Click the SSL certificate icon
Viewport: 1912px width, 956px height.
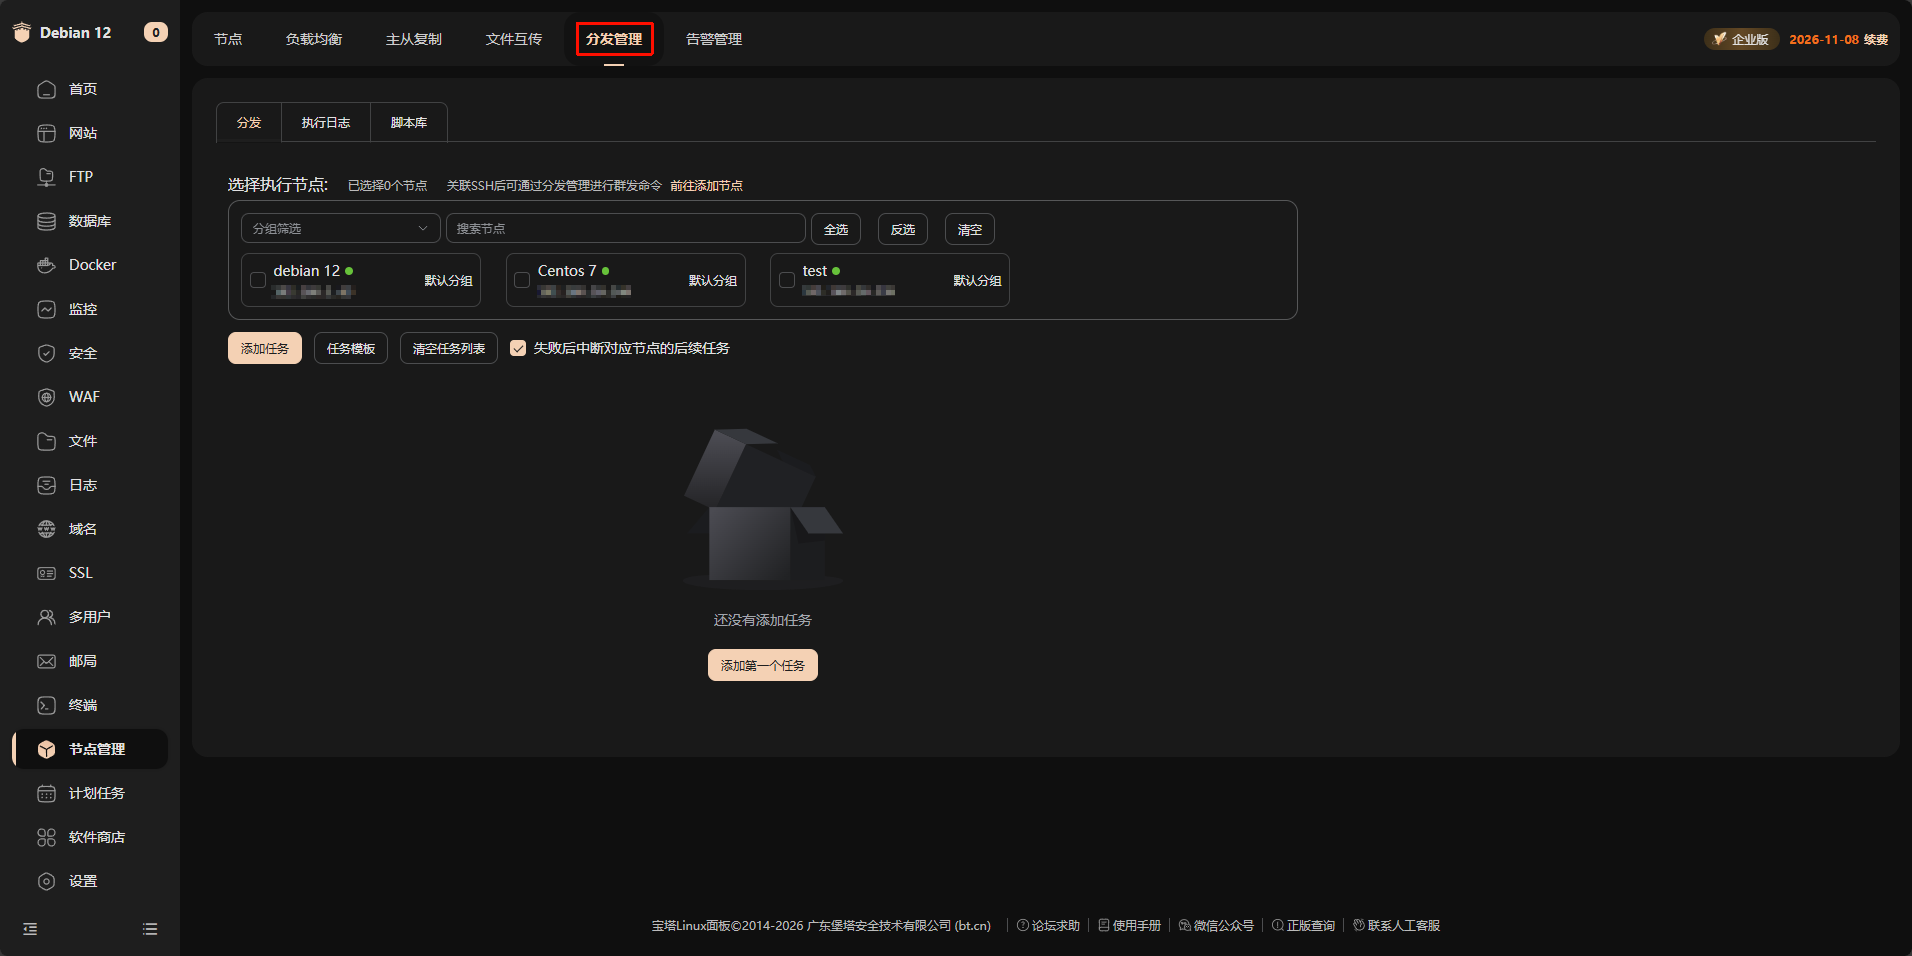pos(46,573)
